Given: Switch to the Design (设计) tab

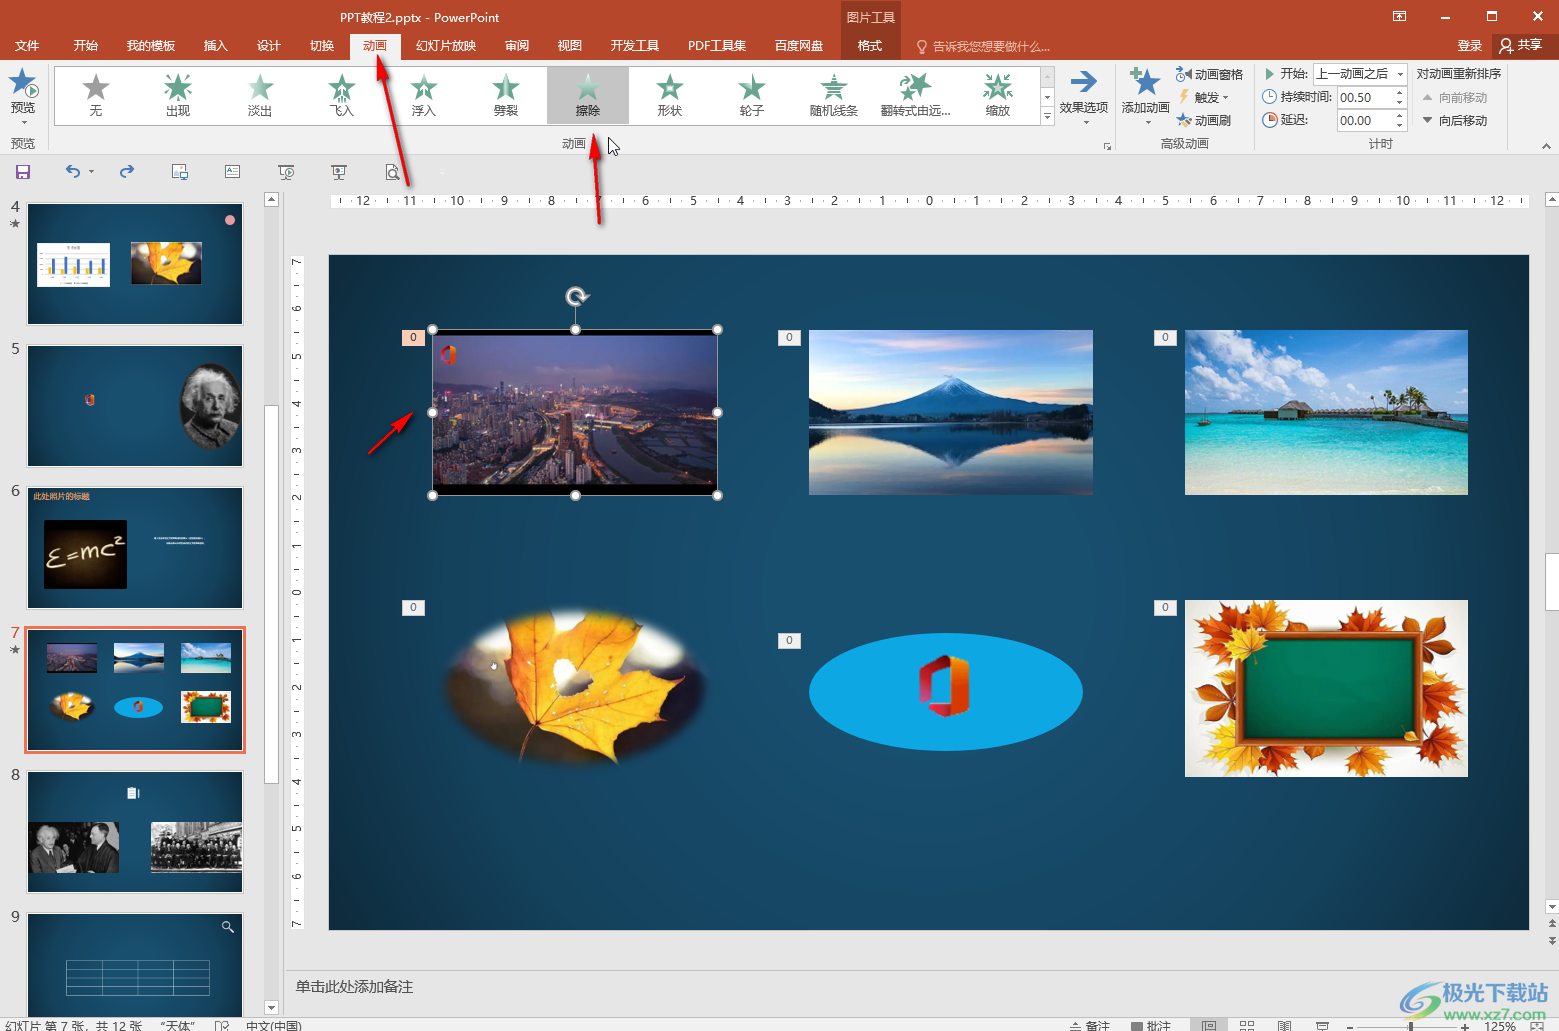Looking at the screenshot, I should tap(269, 46).
